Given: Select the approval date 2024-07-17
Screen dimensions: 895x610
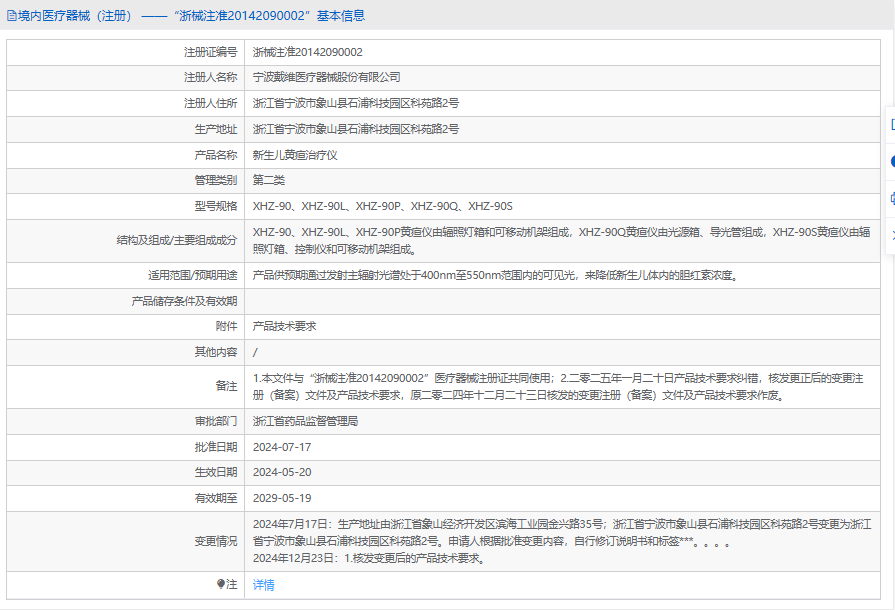Looking at the screenshot, I should point(282,447).
